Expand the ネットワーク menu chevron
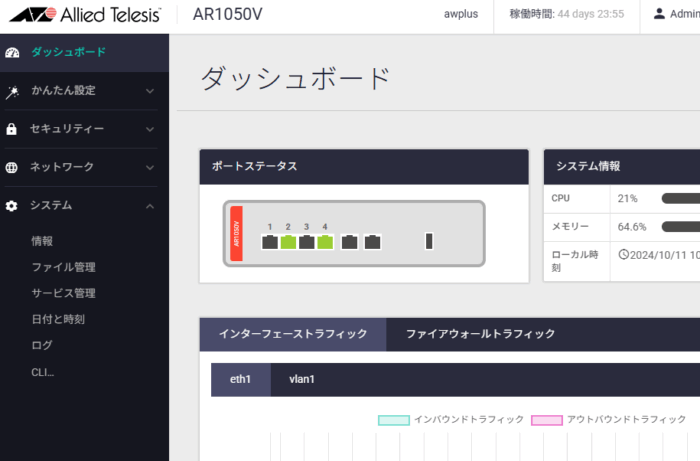The image size is (700, 461). point(150,167)
